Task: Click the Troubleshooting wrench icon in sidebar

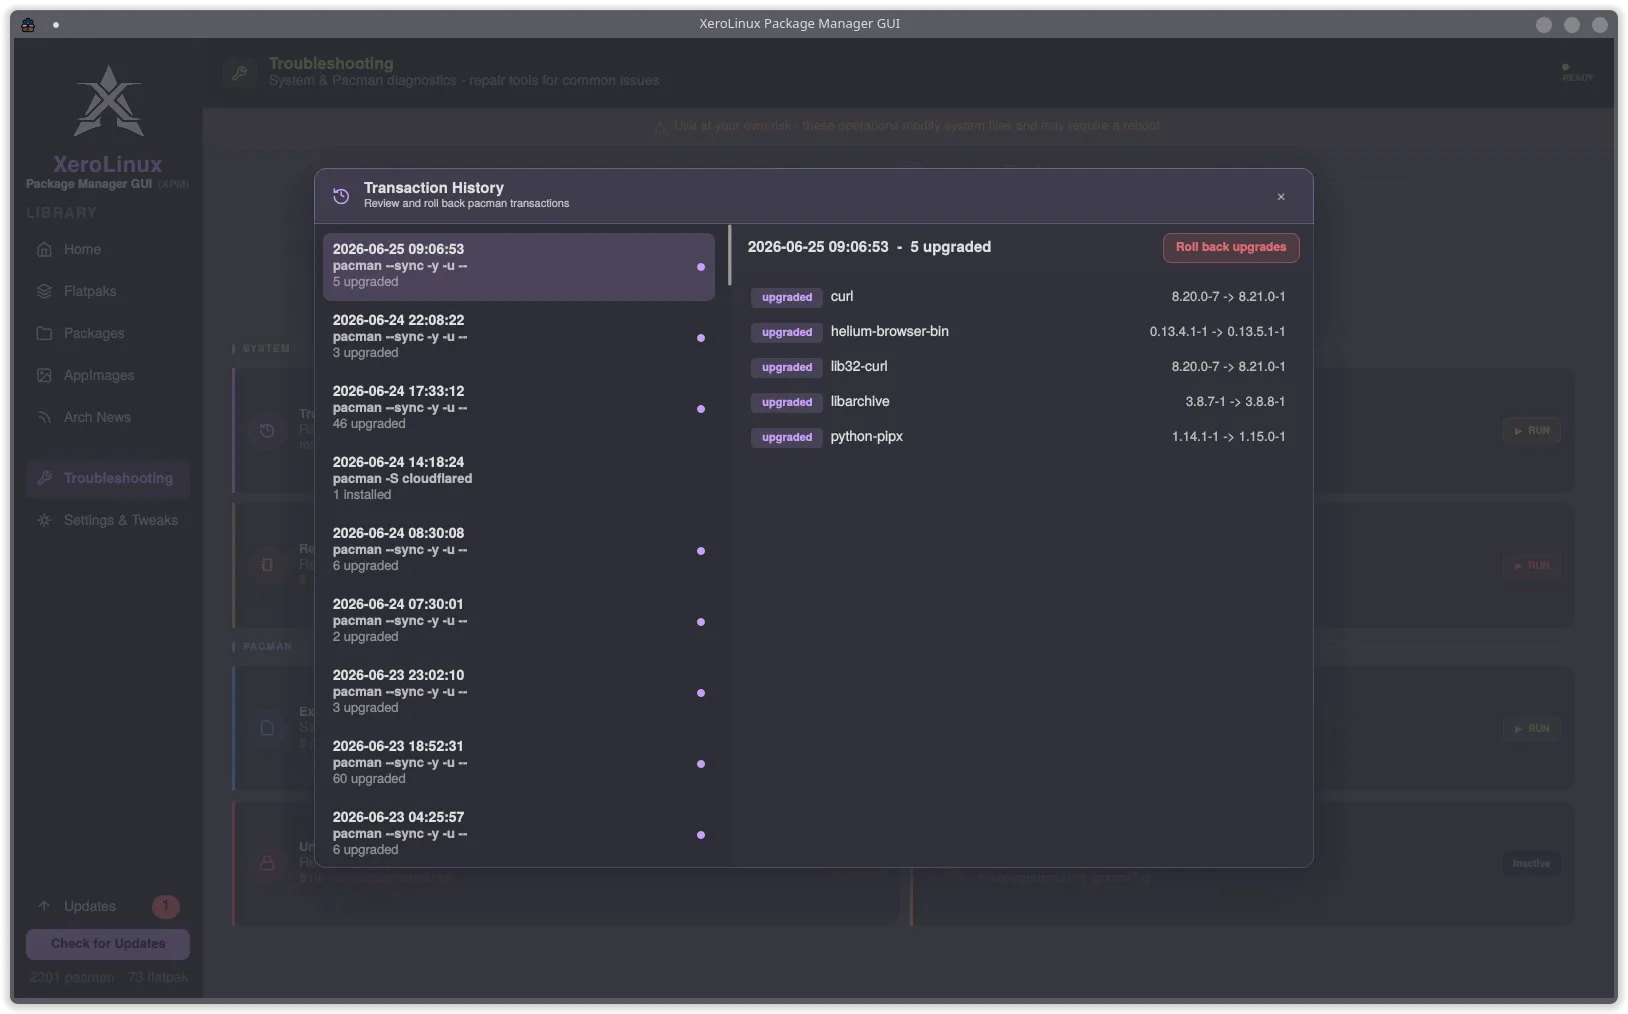Action: pos(44,479)
